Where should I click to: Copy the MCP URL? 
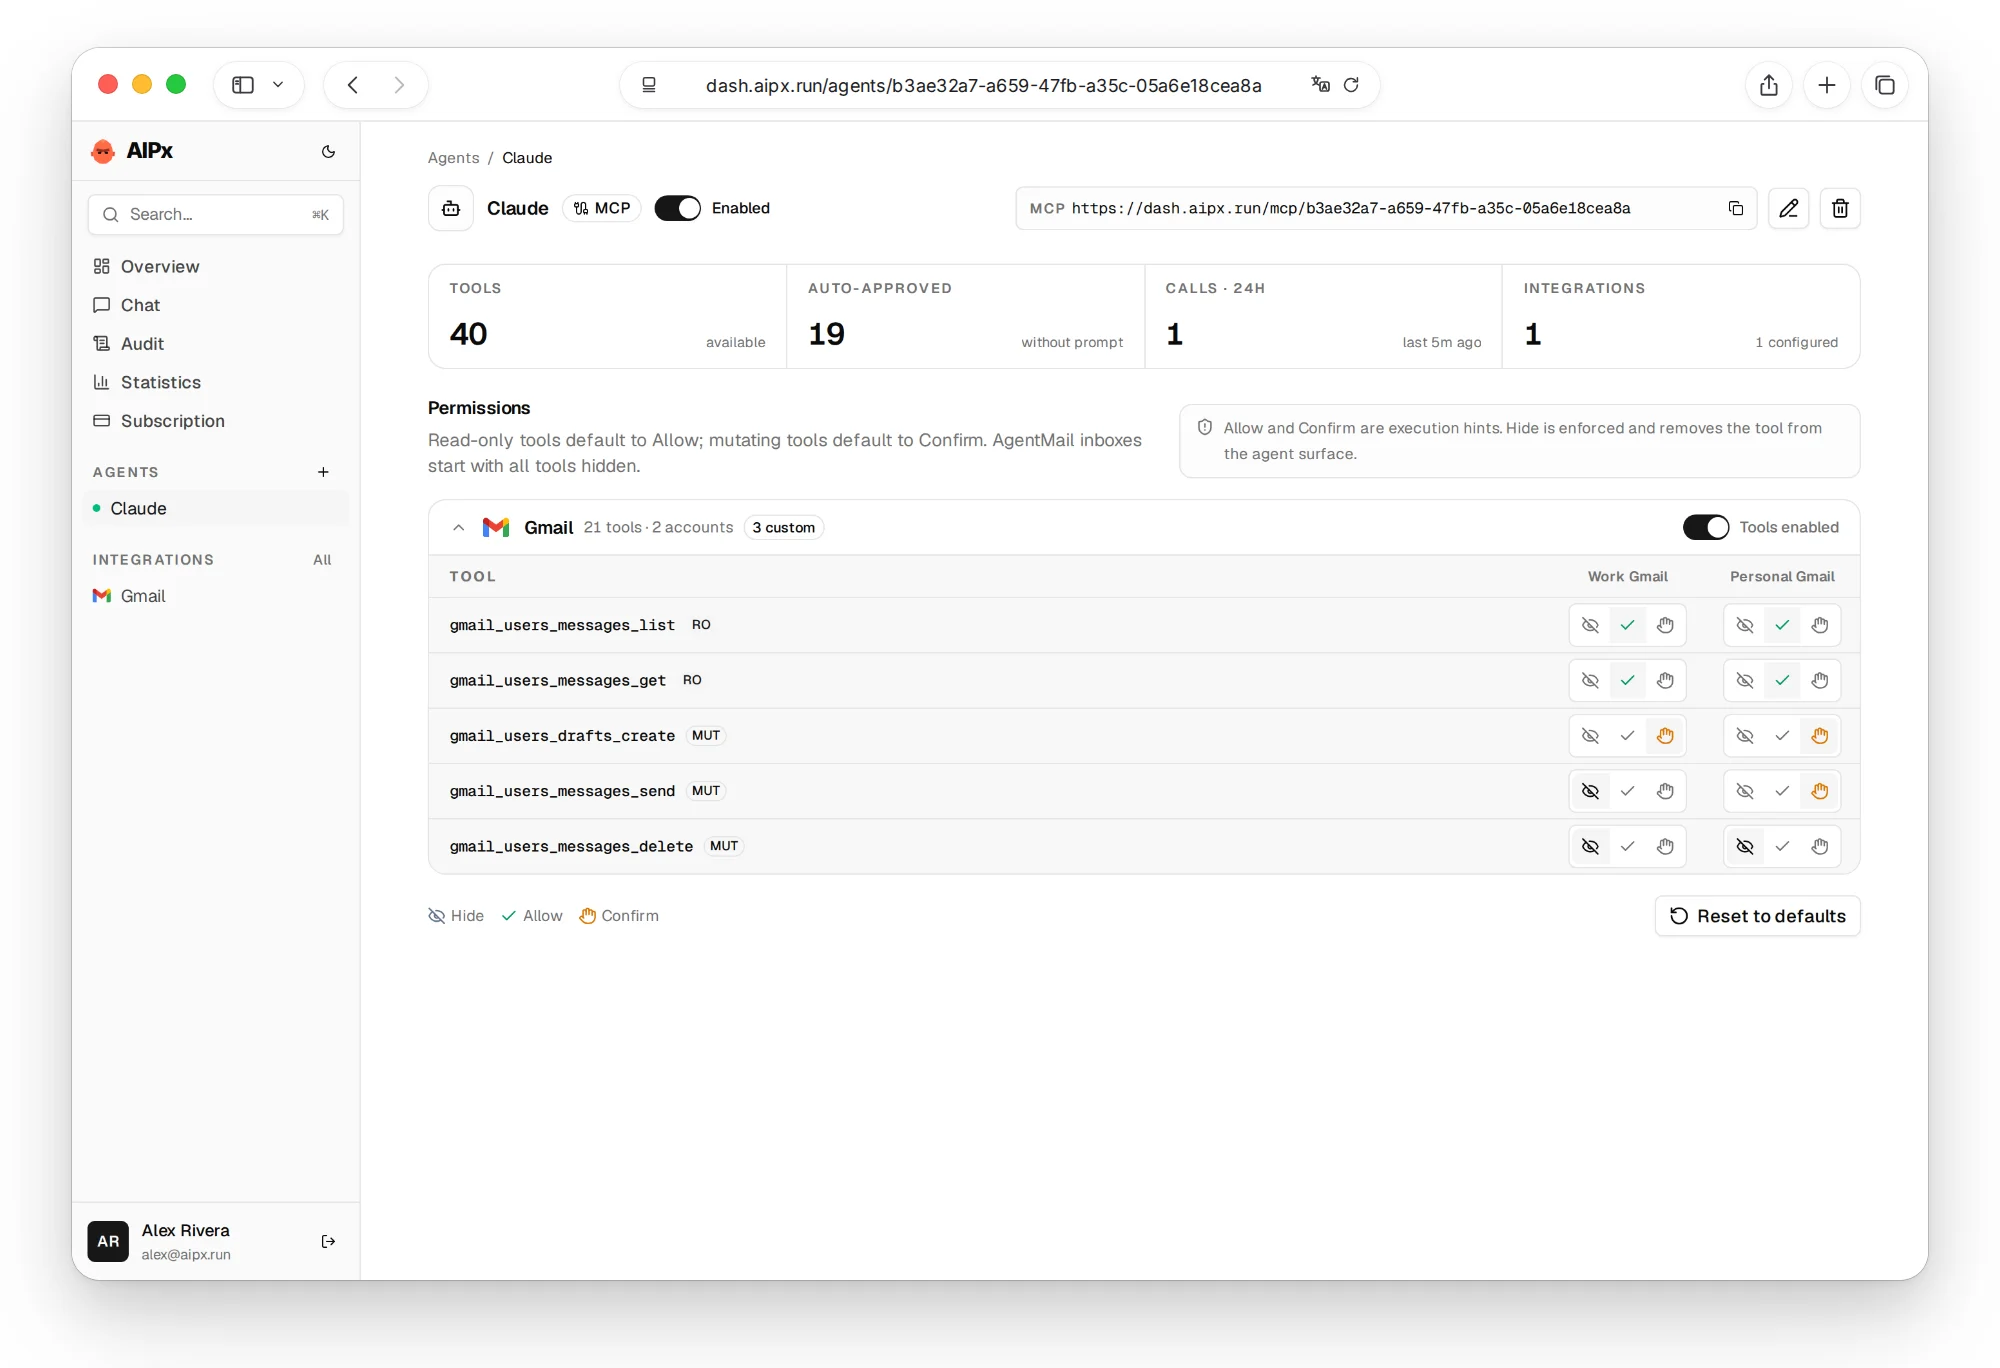coord(1735,208)
